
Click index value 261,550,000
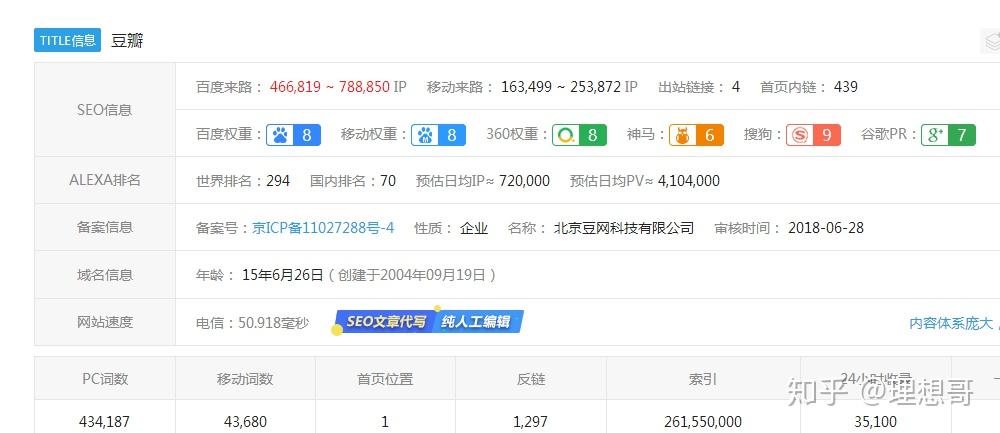pyautogui.click(x=703, y=422)
